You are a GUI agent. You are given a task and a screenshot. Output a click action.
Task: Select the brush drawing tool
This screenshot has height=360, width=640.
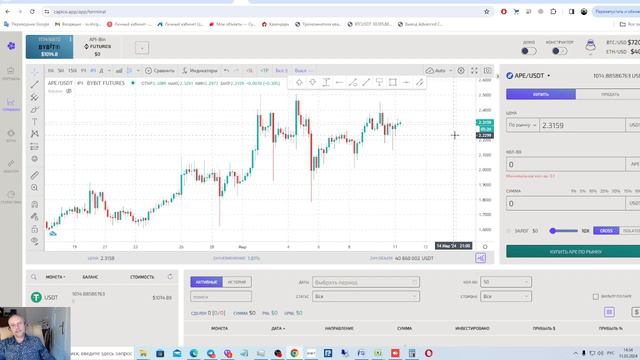click(x=35, y=109)
